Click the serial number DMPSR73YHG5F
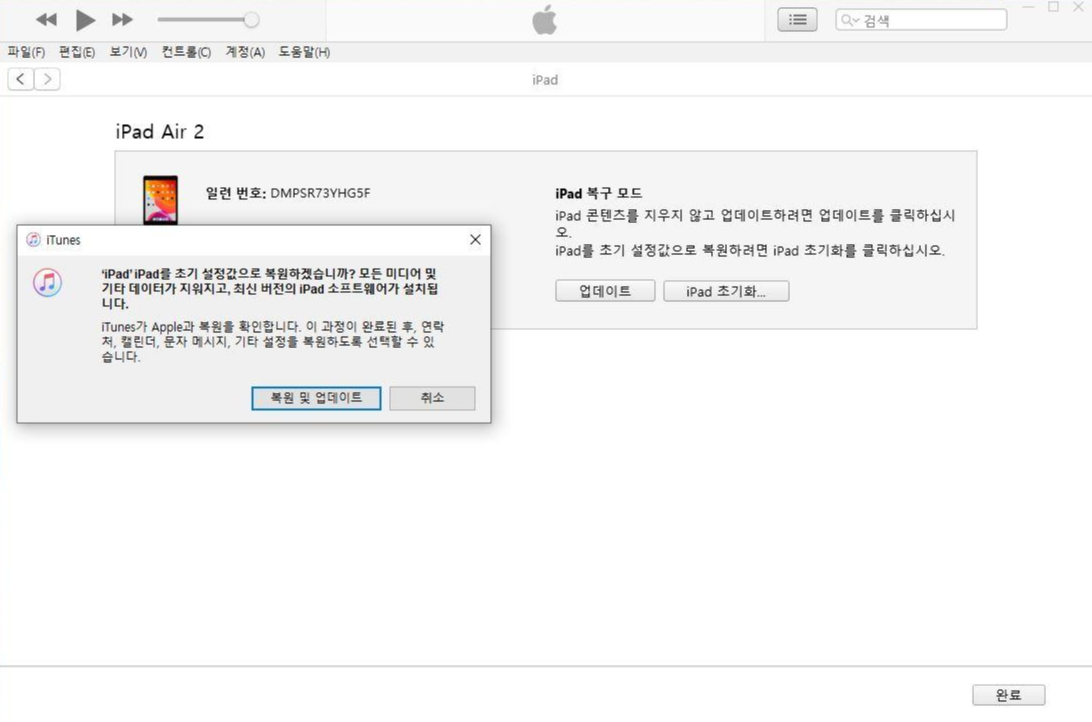Viewport: 1092px width, 722px height. (x=320, y=193)
